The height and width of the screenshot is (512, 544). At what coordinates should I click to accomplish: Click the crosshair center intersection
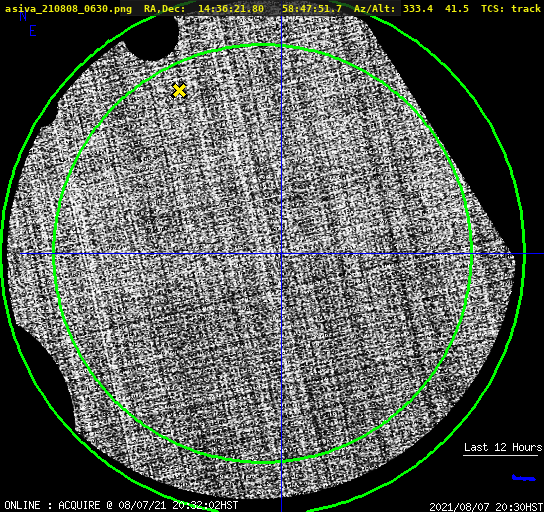281,254
